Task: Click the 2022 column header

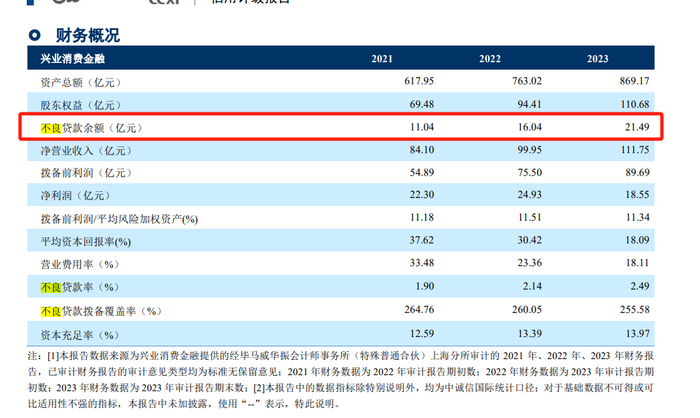Action: coord(490,59)
